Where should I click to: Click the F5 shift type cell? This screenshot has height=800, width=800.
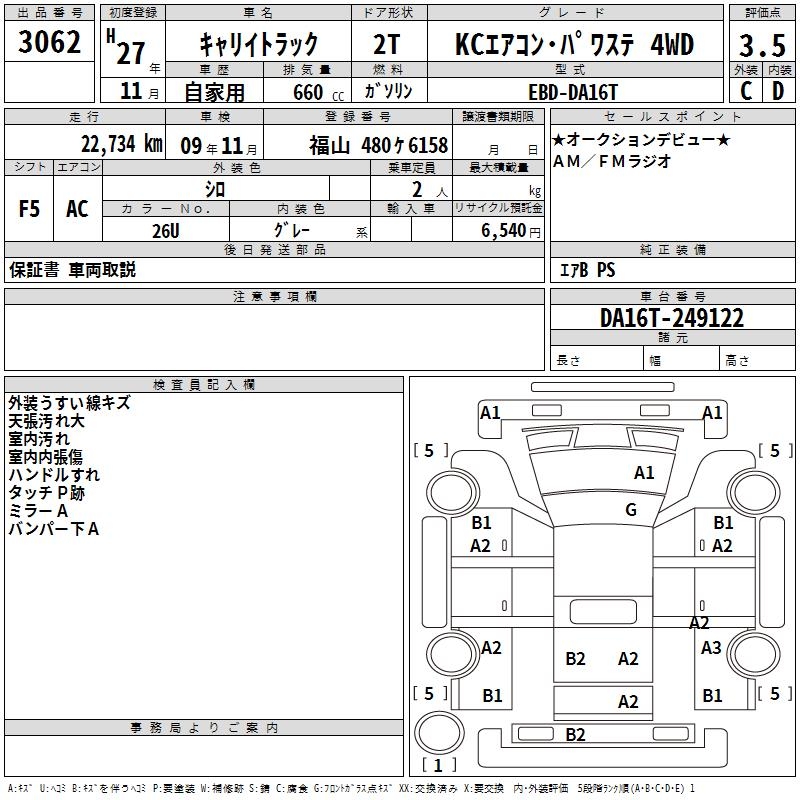pyautogui.click(x=30, y=209)
